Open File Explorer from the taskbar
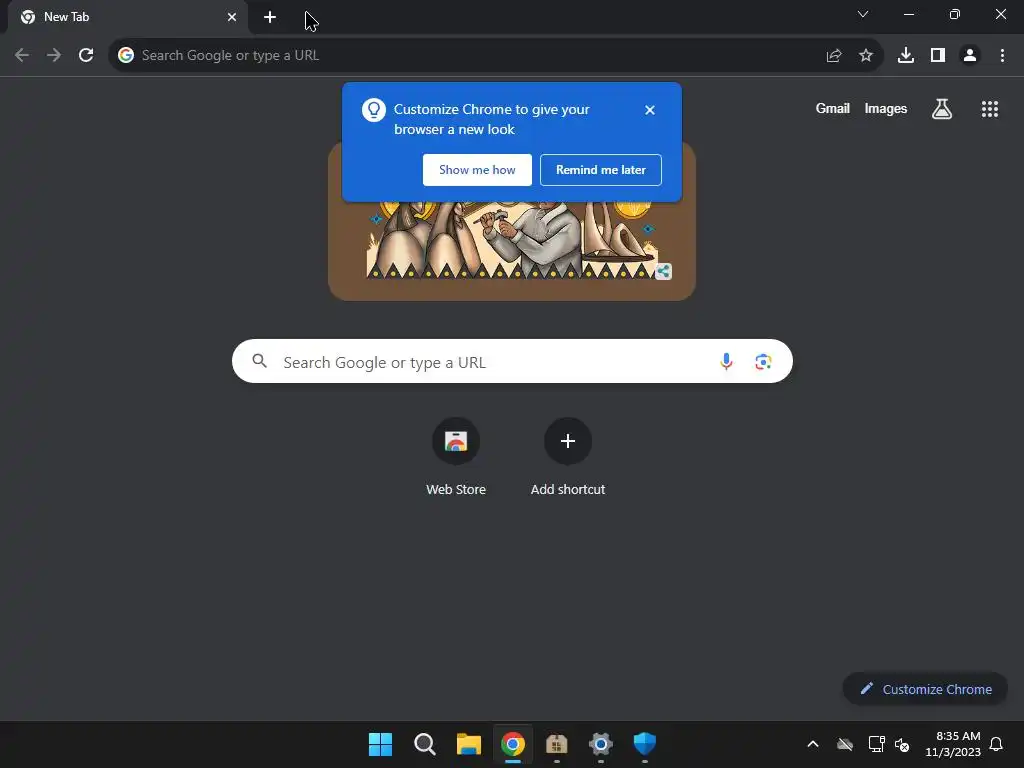Viewport: 1024px width, 768px height. click(469, 744)
